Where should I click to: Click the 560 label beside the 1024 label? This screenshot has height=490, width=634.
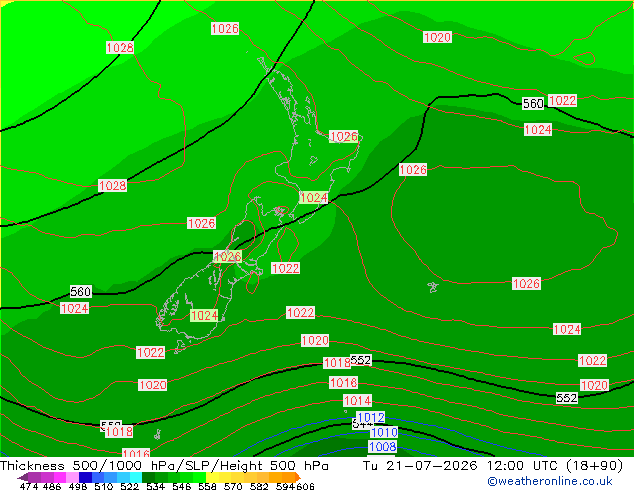[81, 291]
